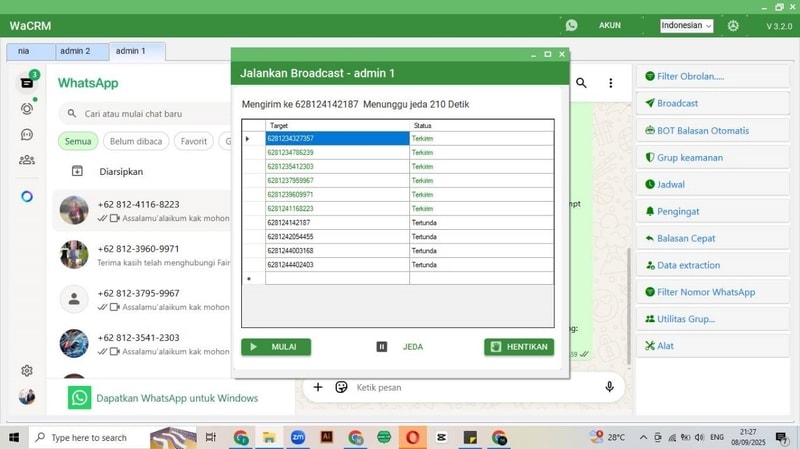
Task: Open the profile picture in sidebar
Action: click(x=27, y=396)
